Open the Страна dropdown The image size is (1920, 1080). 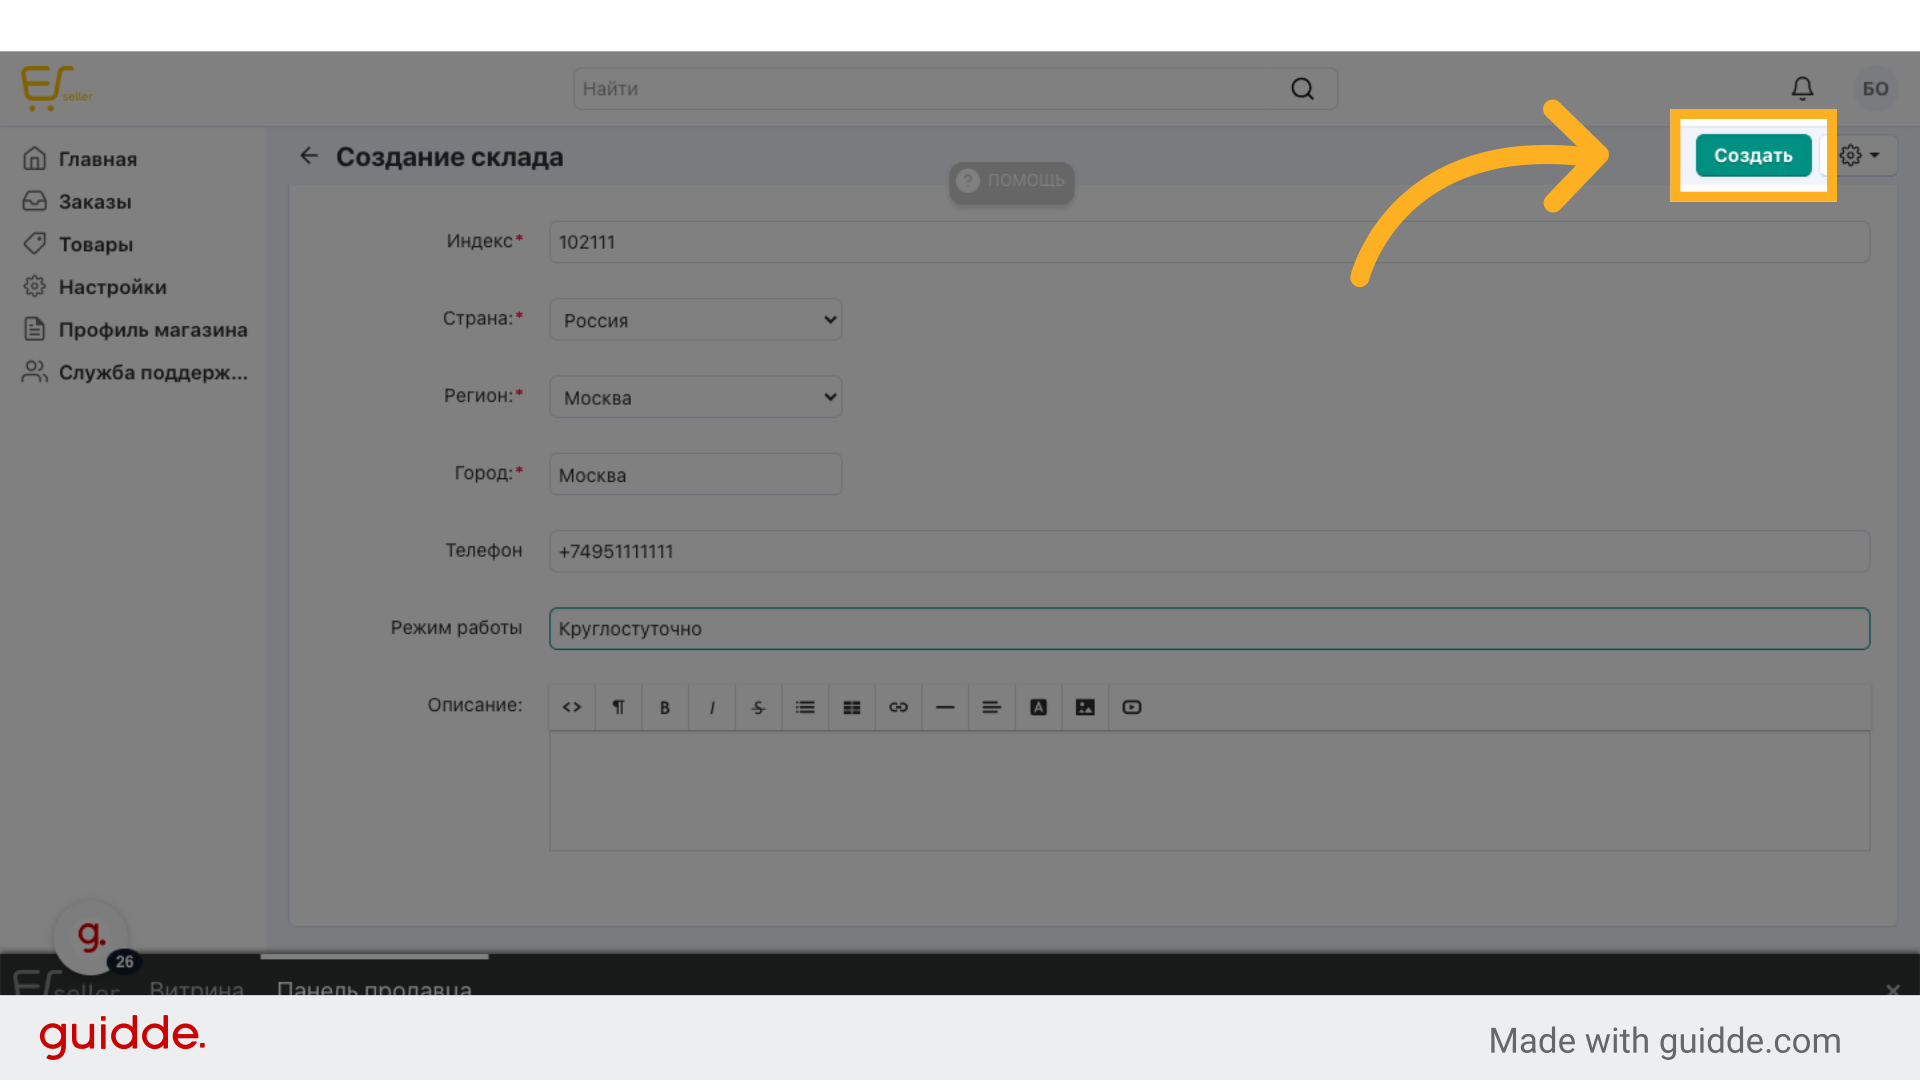click(696, 320)
